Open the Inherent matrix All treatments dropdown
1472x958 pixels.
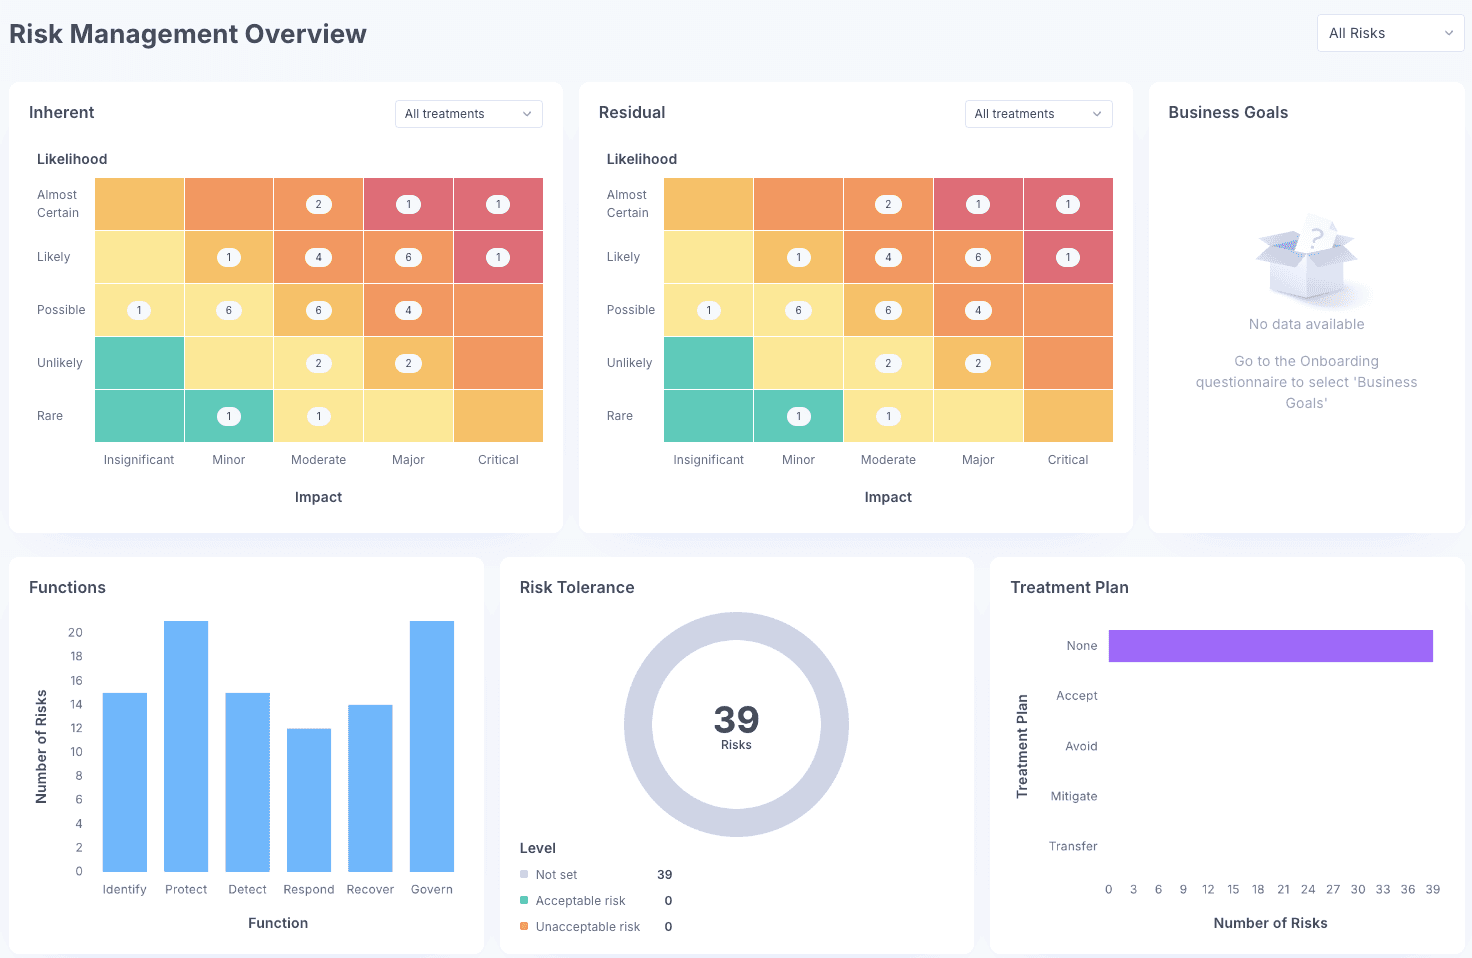tap(467, 113)
